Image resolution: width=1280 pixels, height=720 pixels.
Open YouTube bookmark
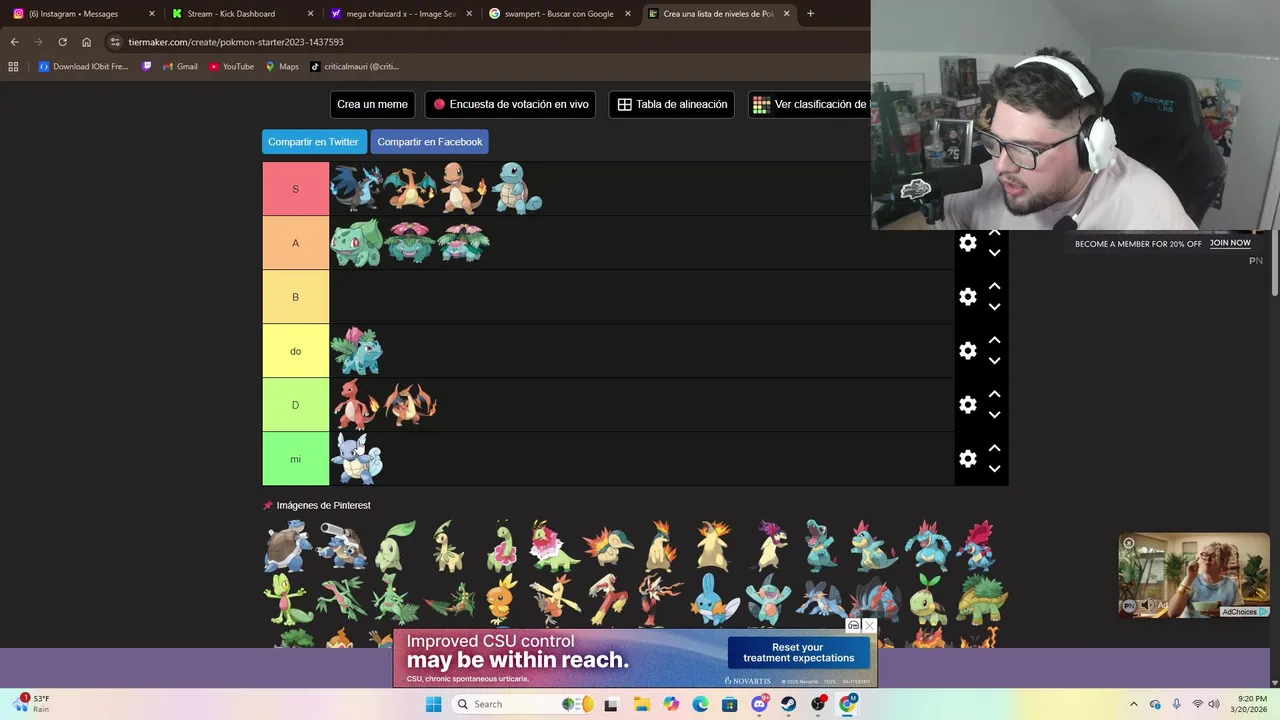(231, 67)
